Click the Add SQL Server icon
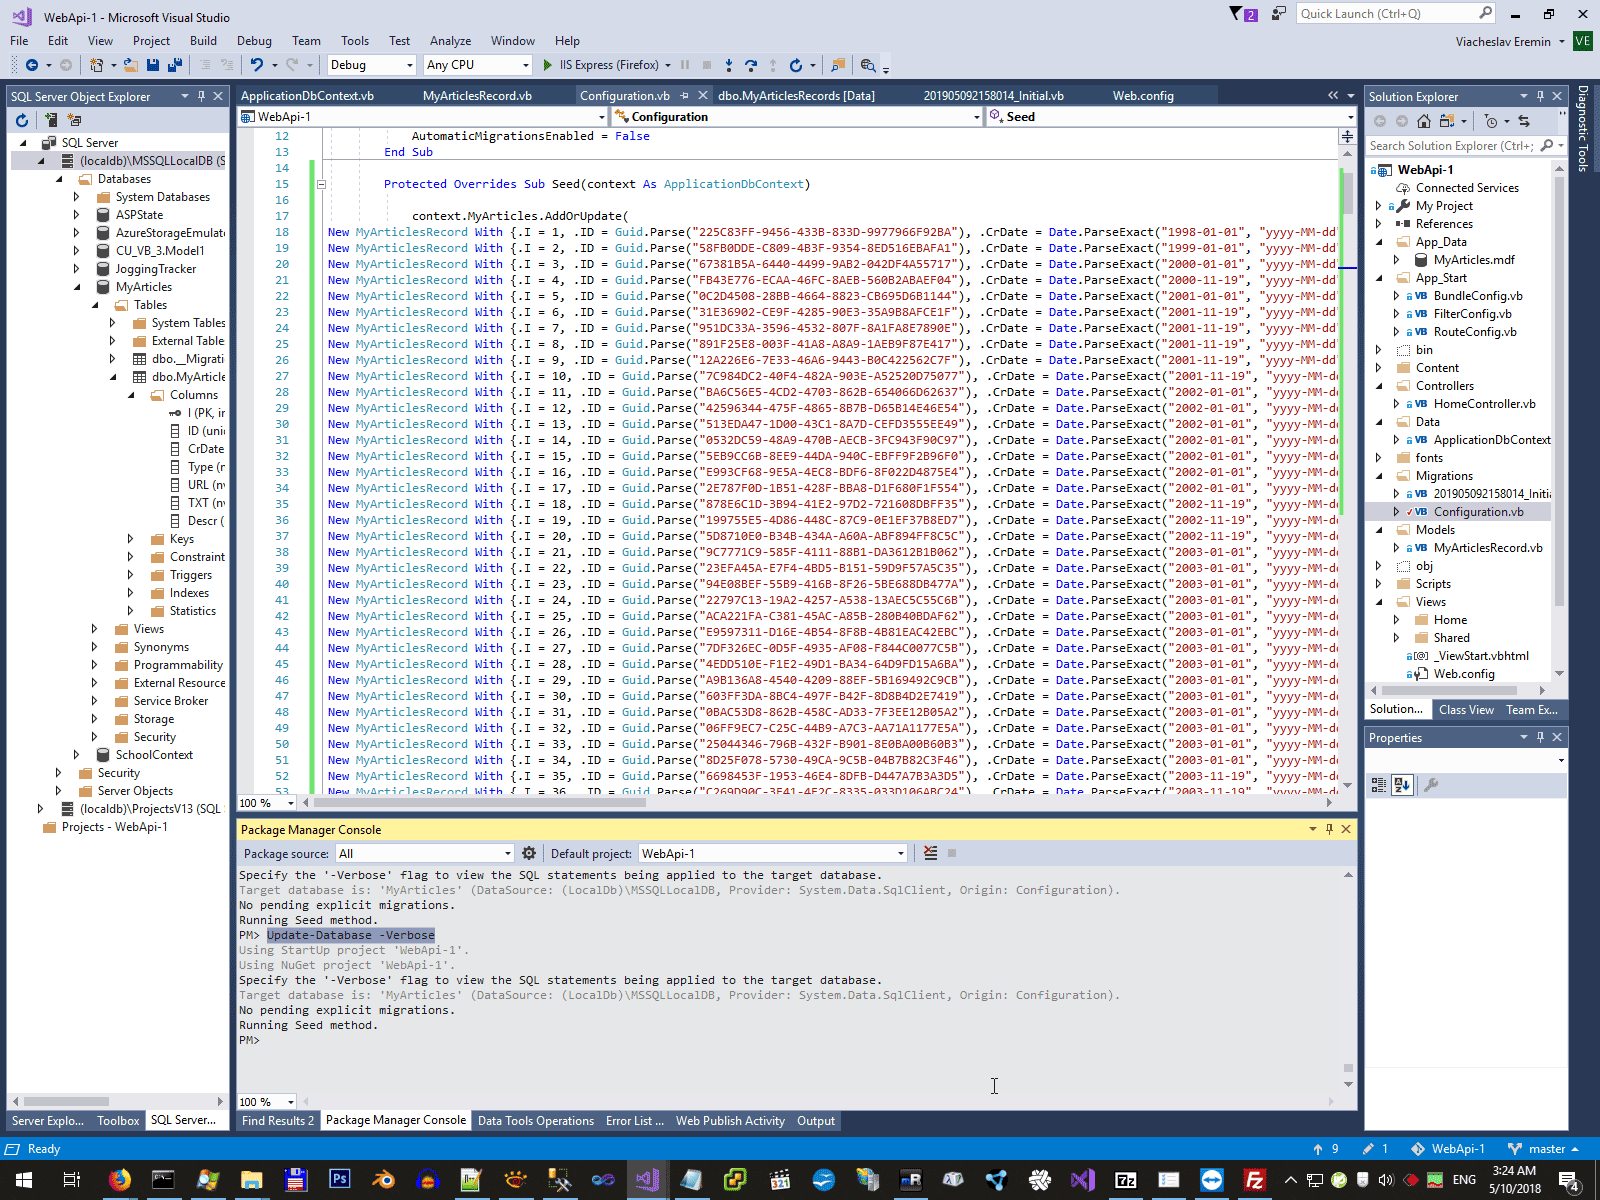1600x1200 pixels. click(x=51, y=120)
